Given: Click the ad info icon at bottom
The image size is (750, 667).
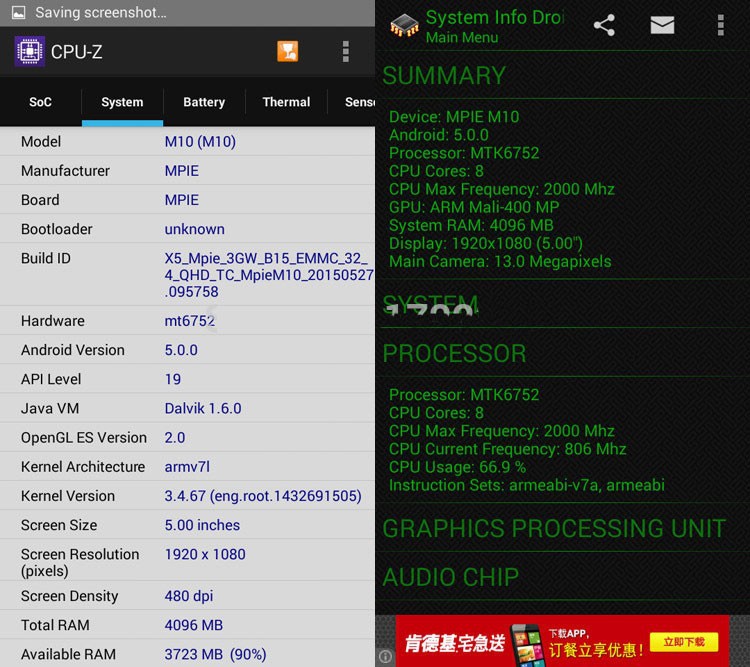Looking at the screenshot, I should [385, 656].
